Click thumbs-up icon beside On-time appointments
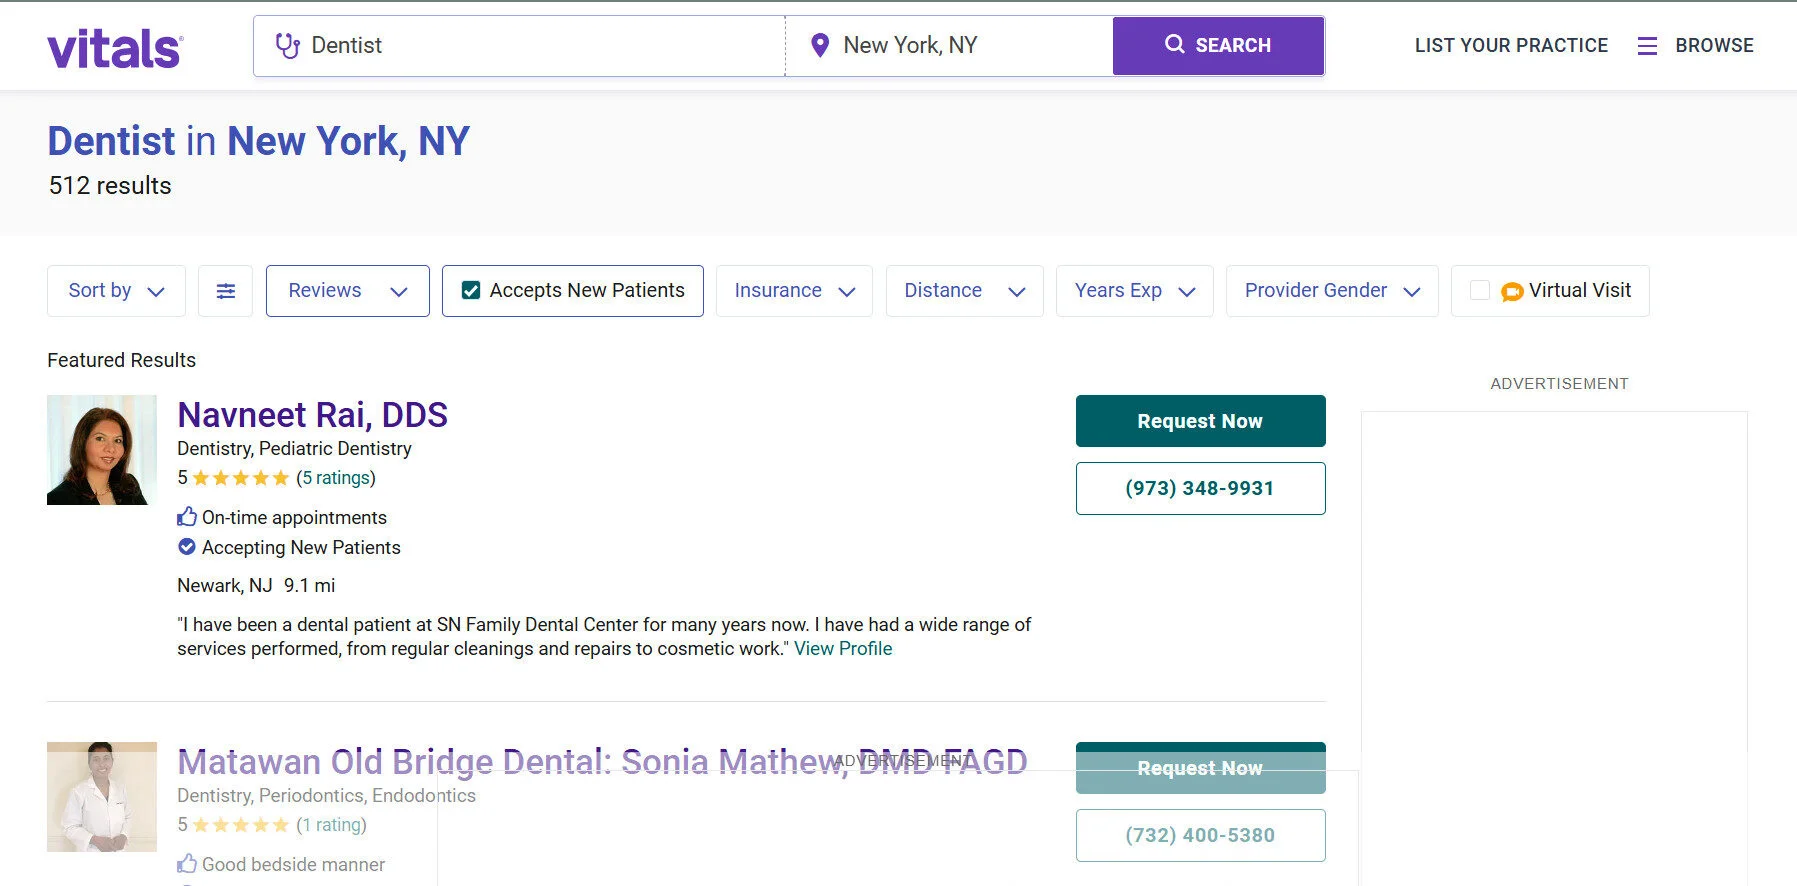The image size is (1797, 886). coord(187,517)
